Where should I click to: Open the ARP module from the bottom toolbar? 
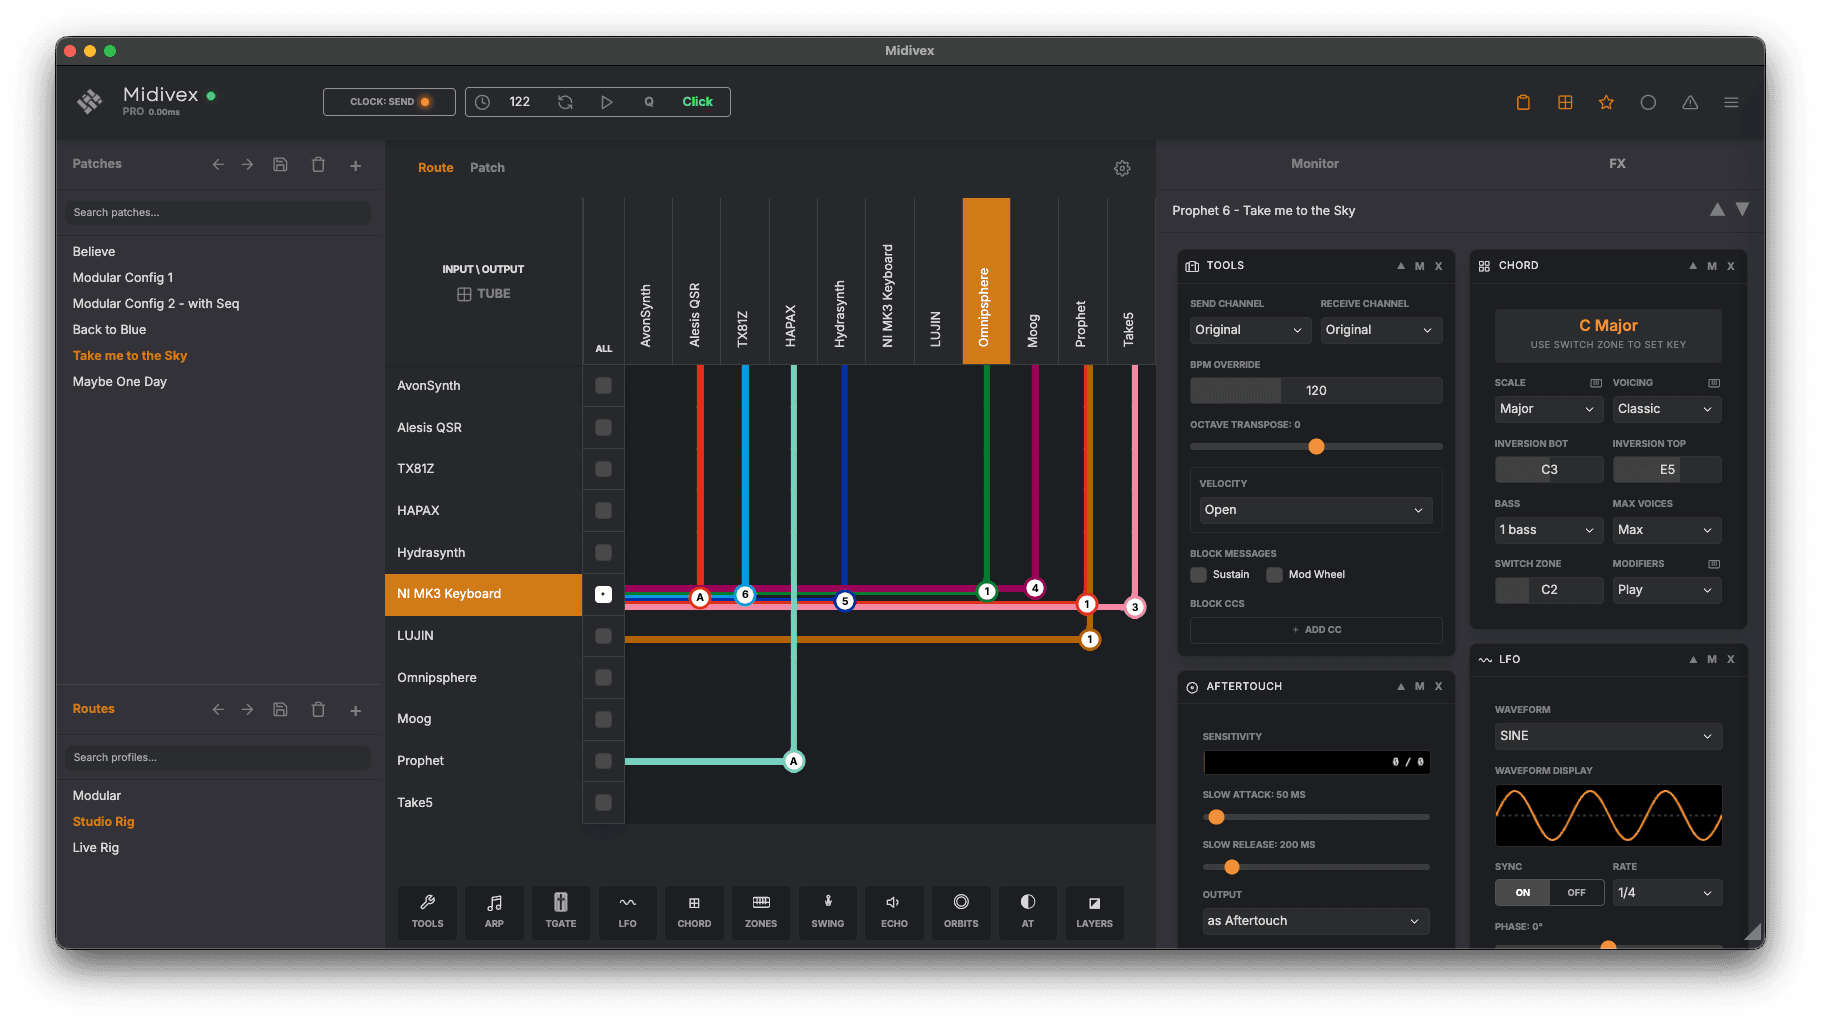coord(494,911)
